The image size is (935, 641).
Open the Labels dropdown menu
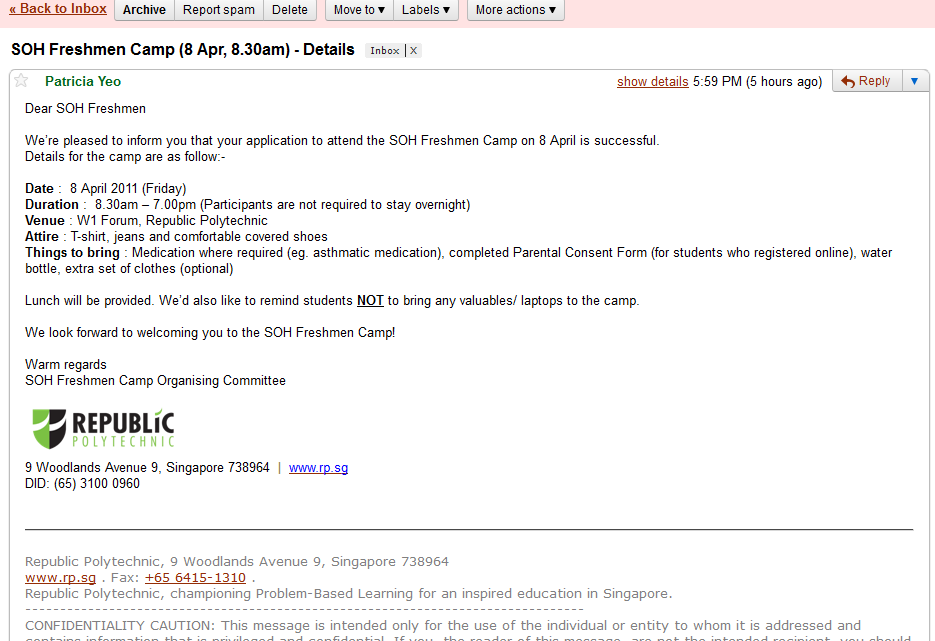tap(425, 10)
